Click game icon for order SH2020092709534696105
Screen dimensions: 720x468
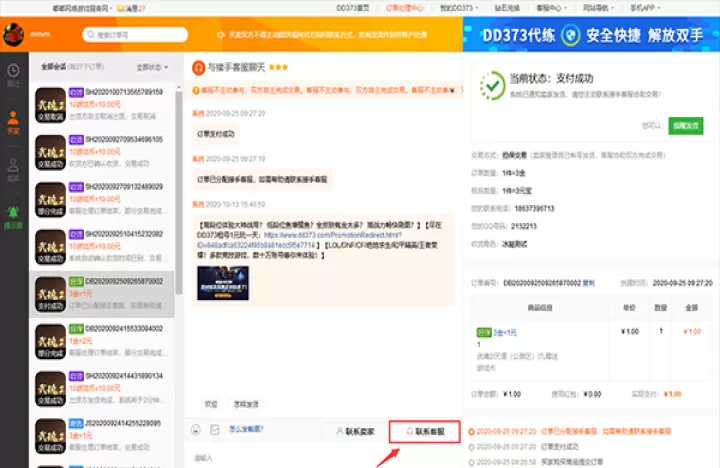(x=51, y=152)
